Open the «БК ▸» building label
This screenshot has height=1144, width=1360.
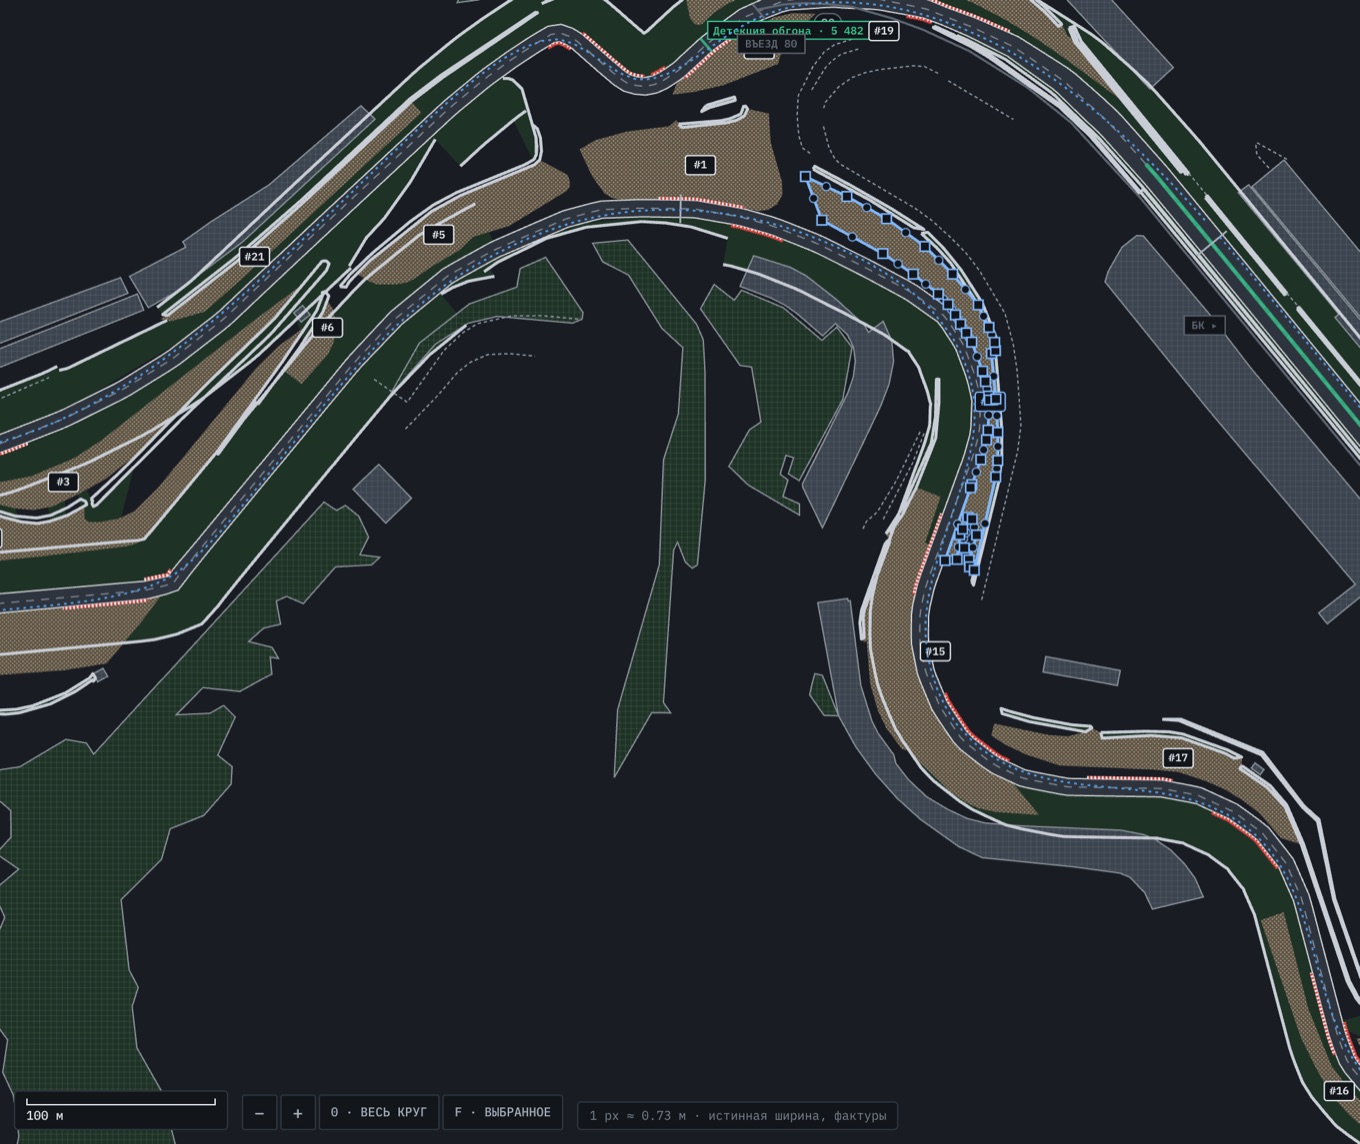pyautogui.click(x=1205, y=325)
